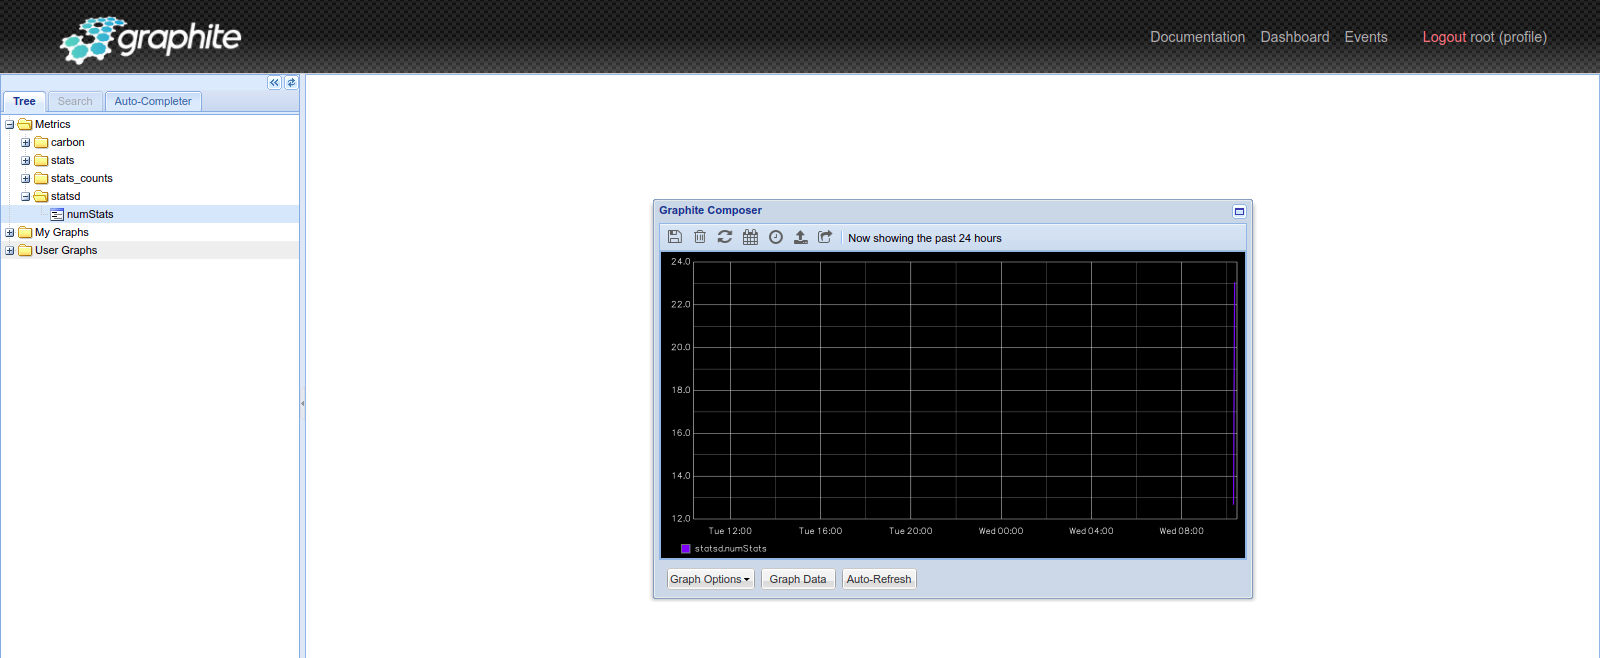1600x658 pixels.
Task: Save the graph with the floppy disk icon
Action: pos(675,237)
